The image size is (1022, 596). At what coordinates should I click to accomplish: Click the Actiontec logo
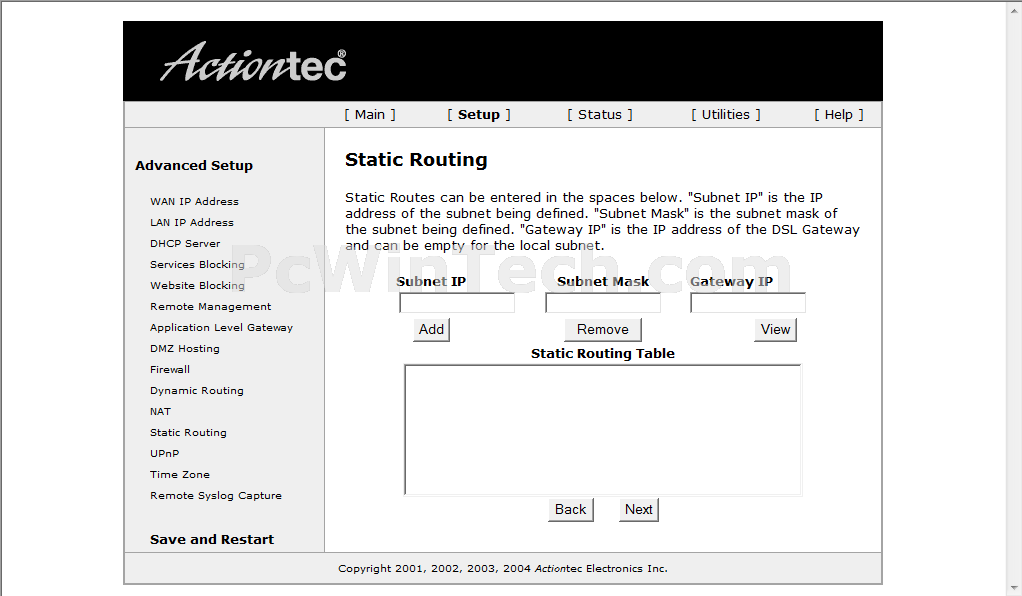tap(254, 63)
